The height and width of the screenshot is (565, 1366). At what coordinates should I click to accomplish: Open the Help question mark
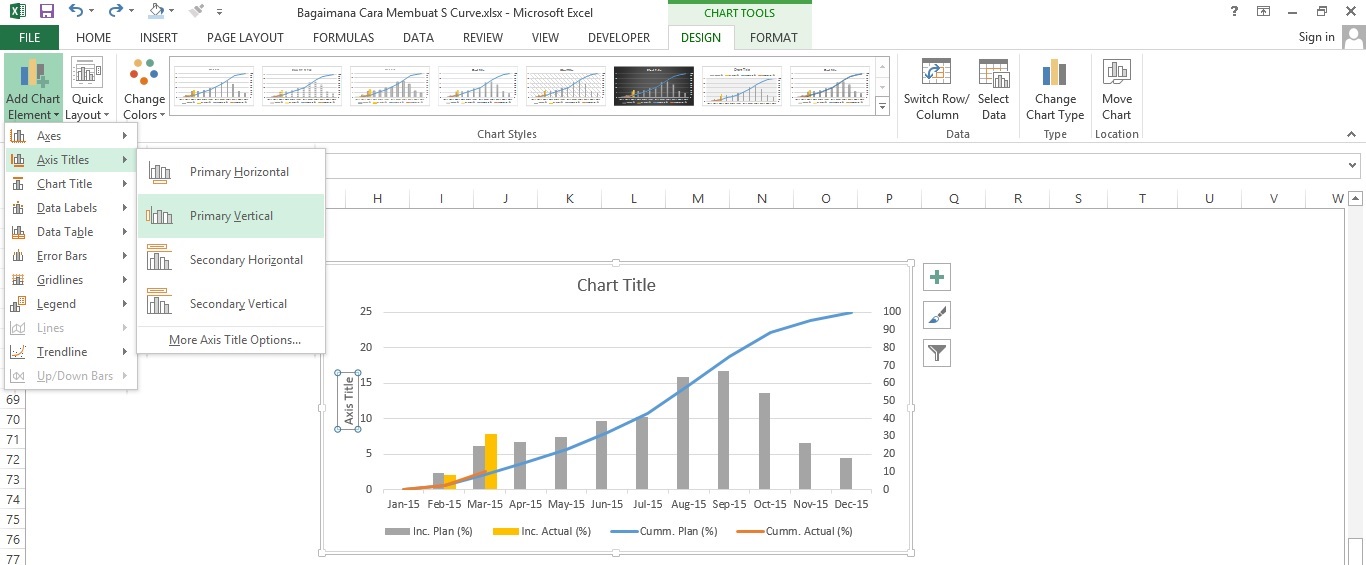click(1235, 11)
